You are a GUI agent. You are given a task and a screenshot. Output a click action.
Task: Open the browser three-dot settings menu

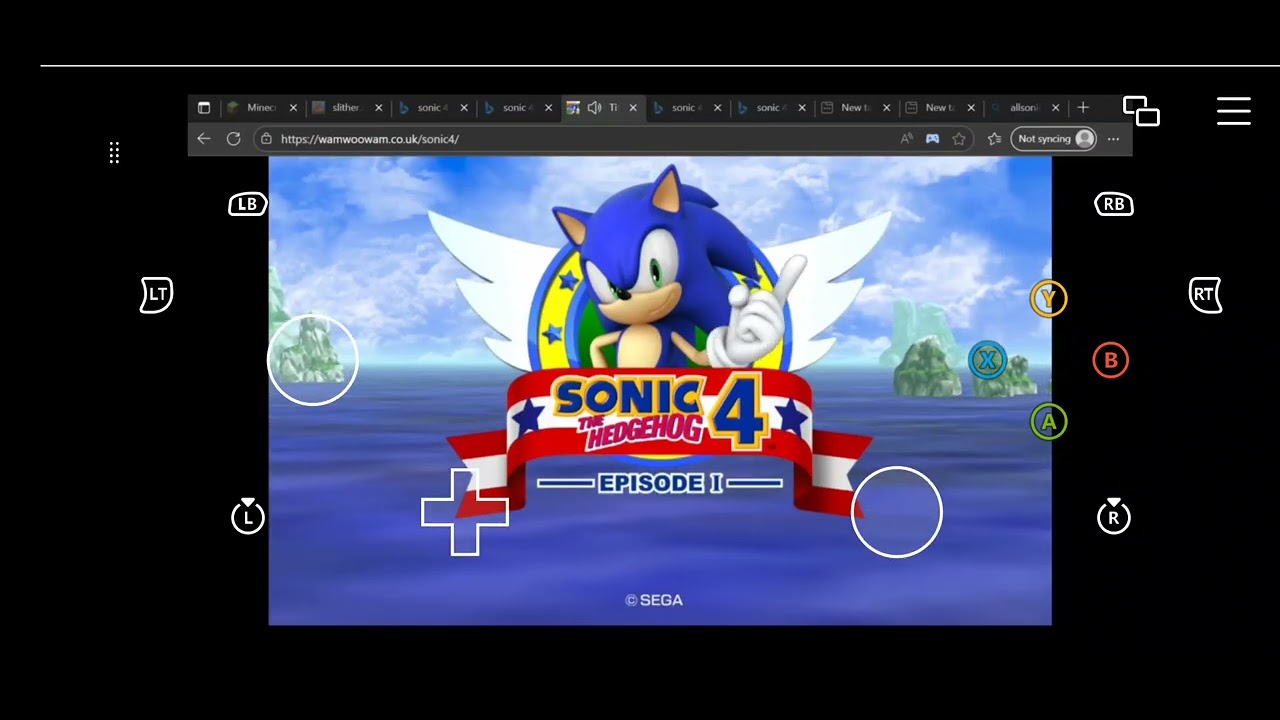tap(1113, 139)
